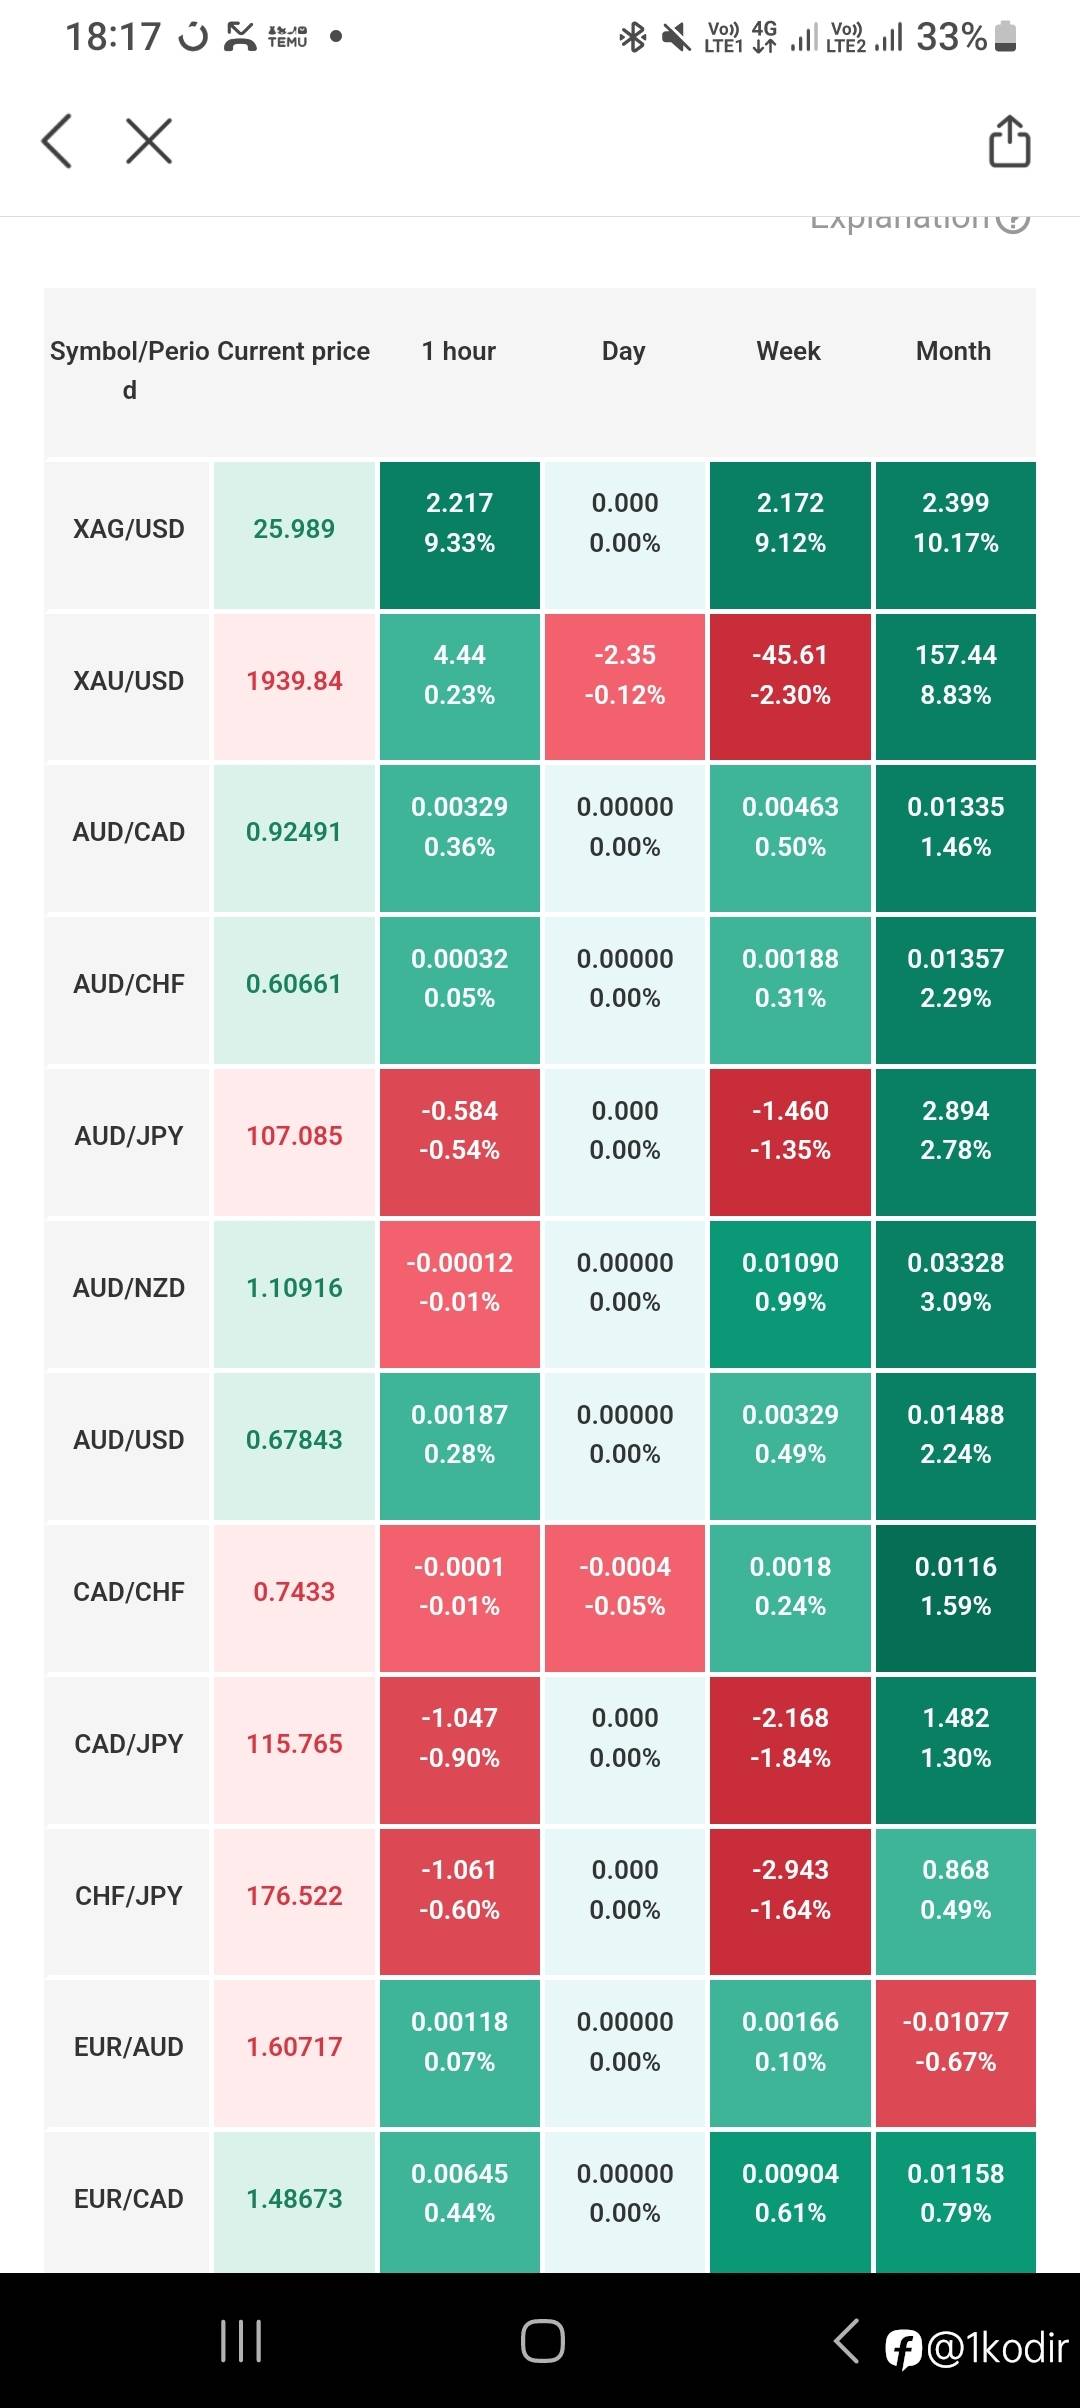Open the XAU/USD symbol row
1080x2408 pixels.
(x=129, y=681)
